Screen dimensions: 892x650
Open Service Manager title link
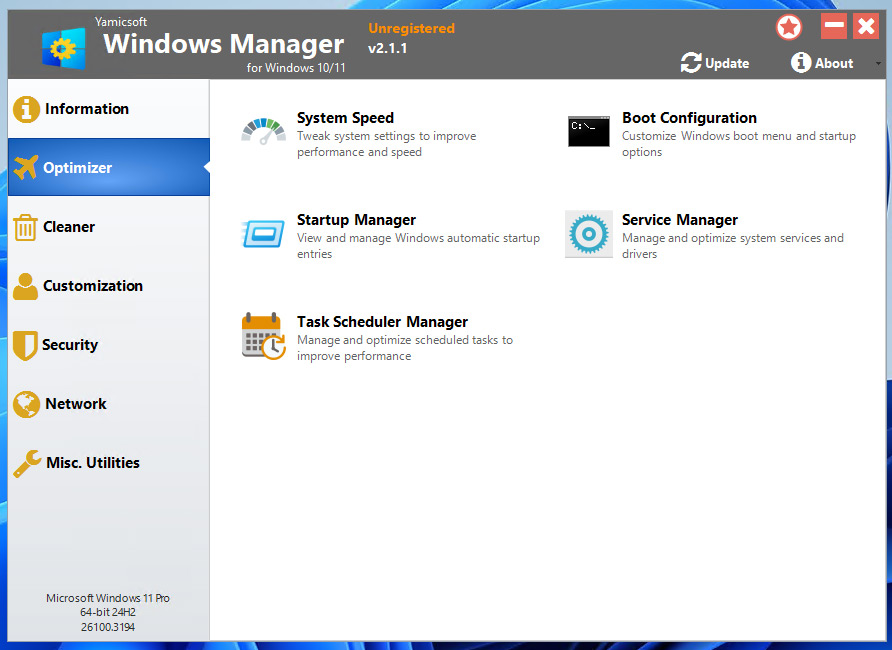[680, 220]
